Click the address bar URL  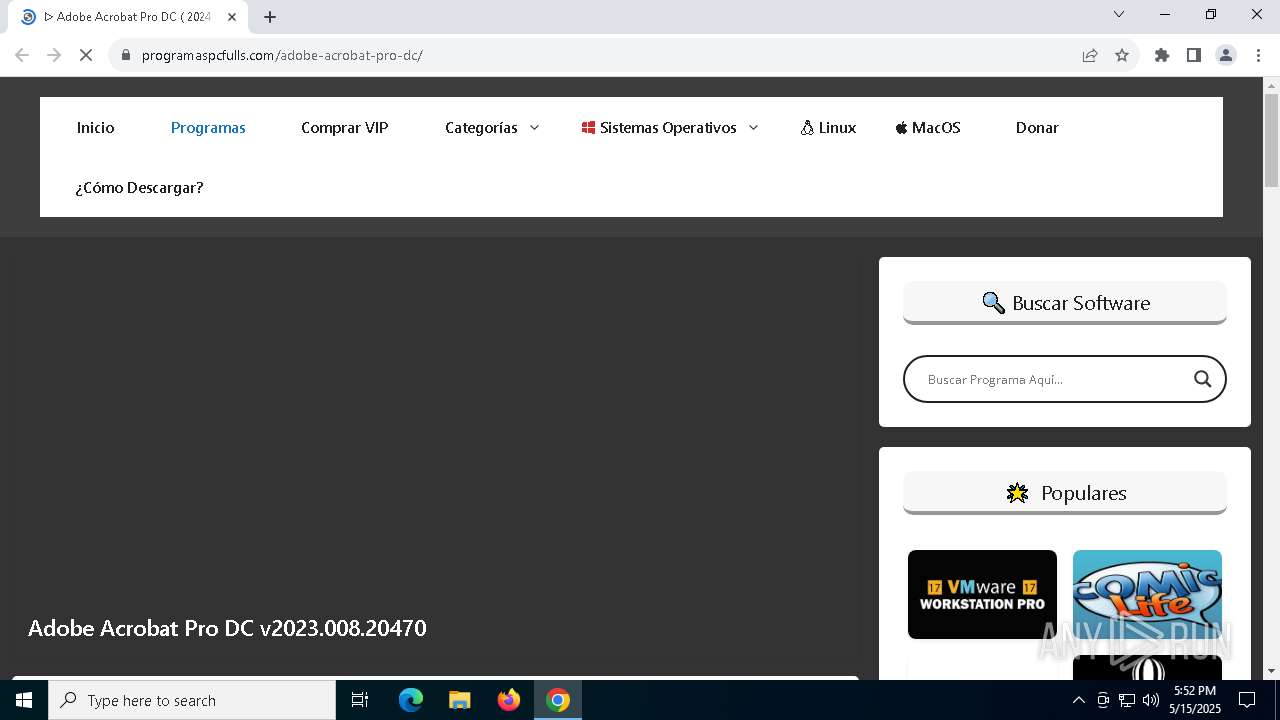coord(282,55)
